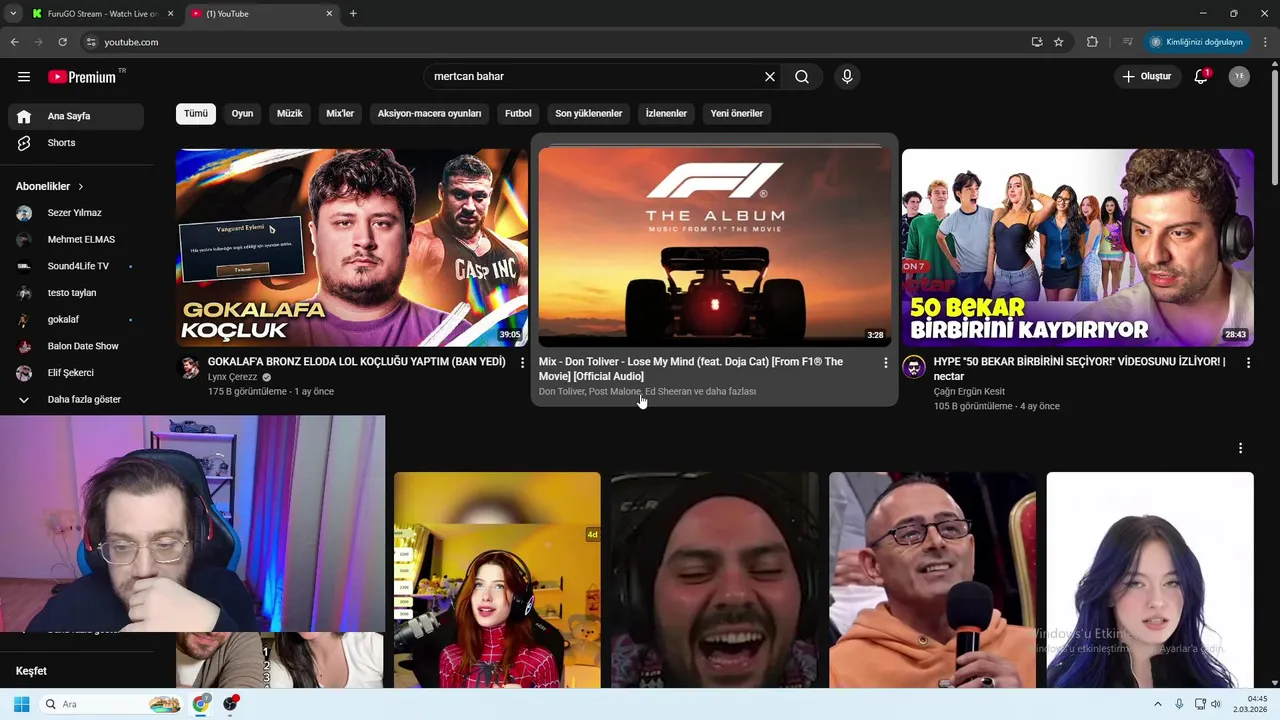The height and width of the screenshot is (720, 1280).
Task: Open more options for GOKALAF'A BRONZ video
Action: (x=522, y=363)
